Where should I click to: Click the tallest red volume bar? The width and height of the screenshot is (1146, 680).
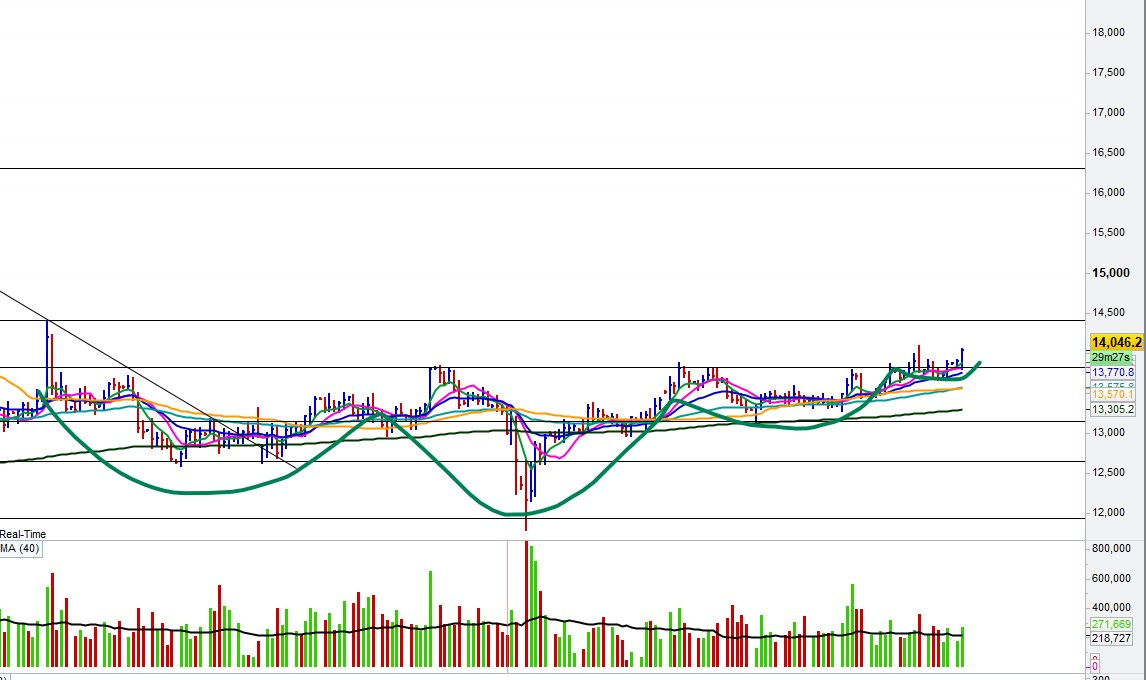coord(526,604)
